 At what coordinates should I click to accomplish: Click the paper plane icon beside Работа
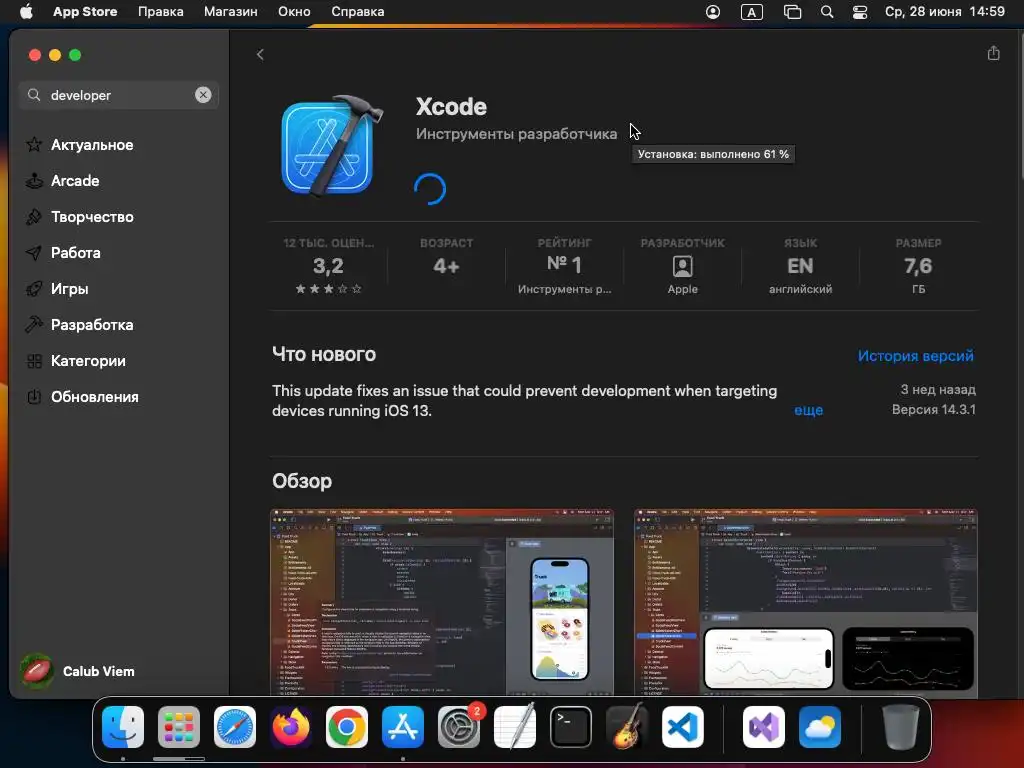(x=34, y=253)
